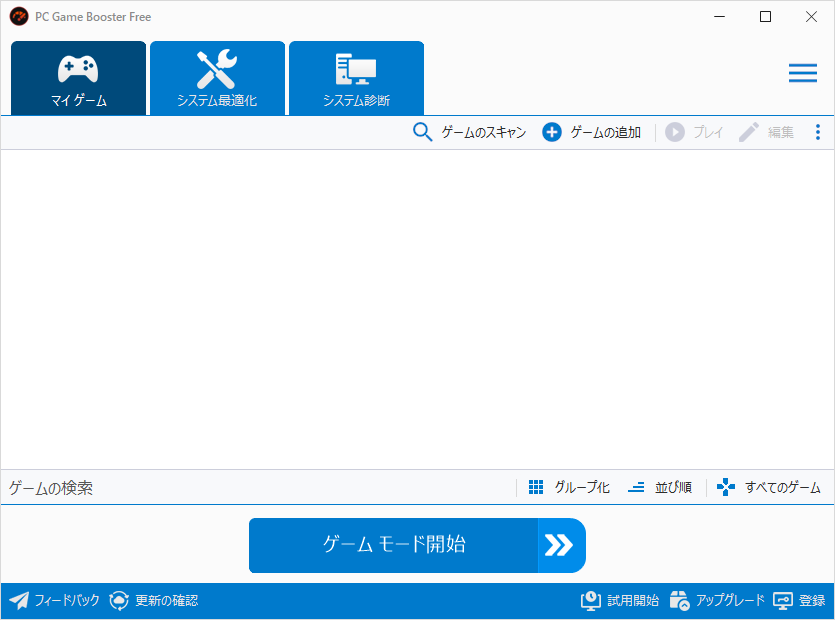Image resolution: width=835 pixels, height=620 pixels.
Task: Click the ゲームのスキャン magnifier icon
Action: [x=423, y=132]
